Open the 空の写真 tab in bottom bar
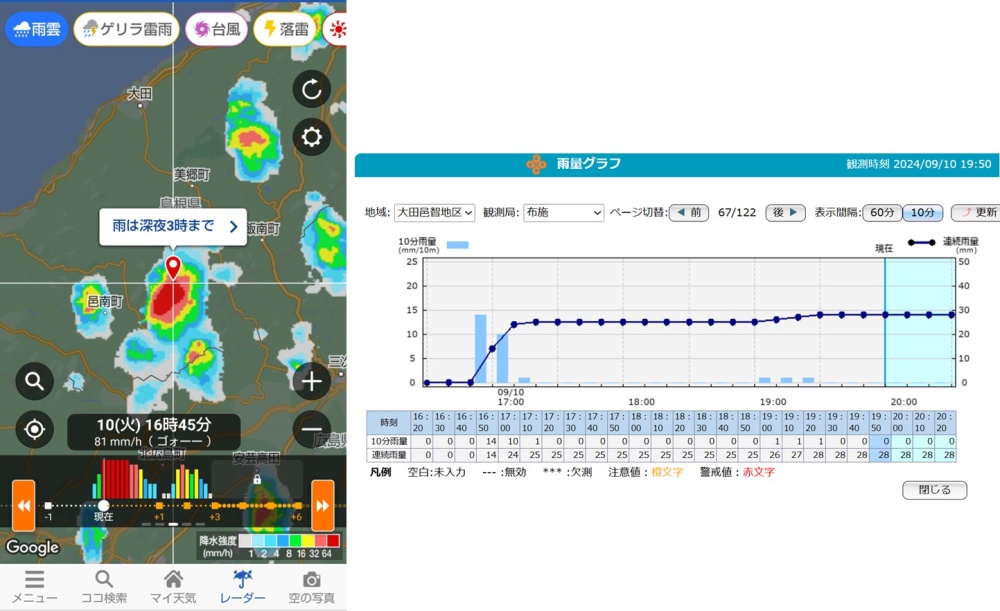The height and width of the screenshot is (611, 1000). pyautogui.click(x=311, y=587)
